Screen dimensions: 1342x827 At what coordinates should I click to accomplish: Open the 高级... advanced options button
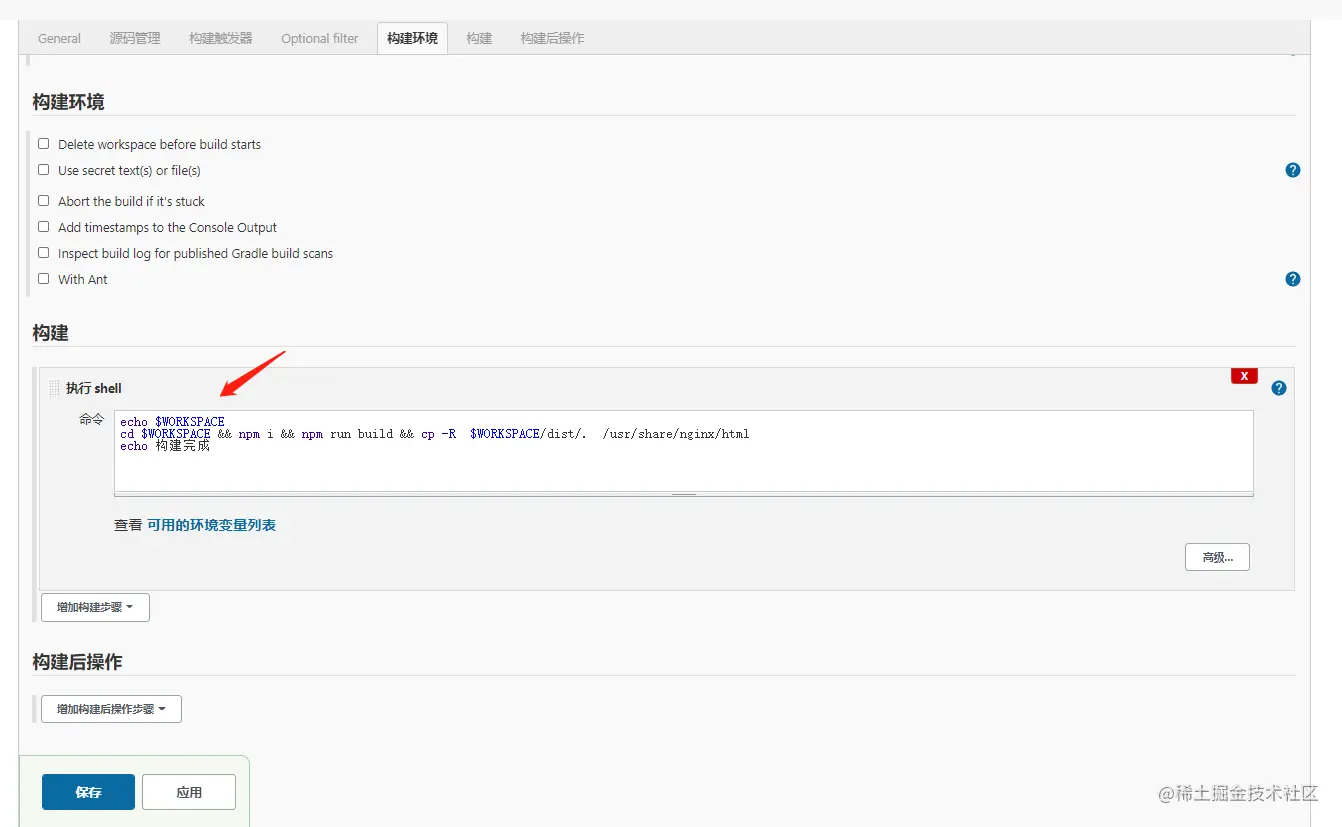tap(1217, 557)
